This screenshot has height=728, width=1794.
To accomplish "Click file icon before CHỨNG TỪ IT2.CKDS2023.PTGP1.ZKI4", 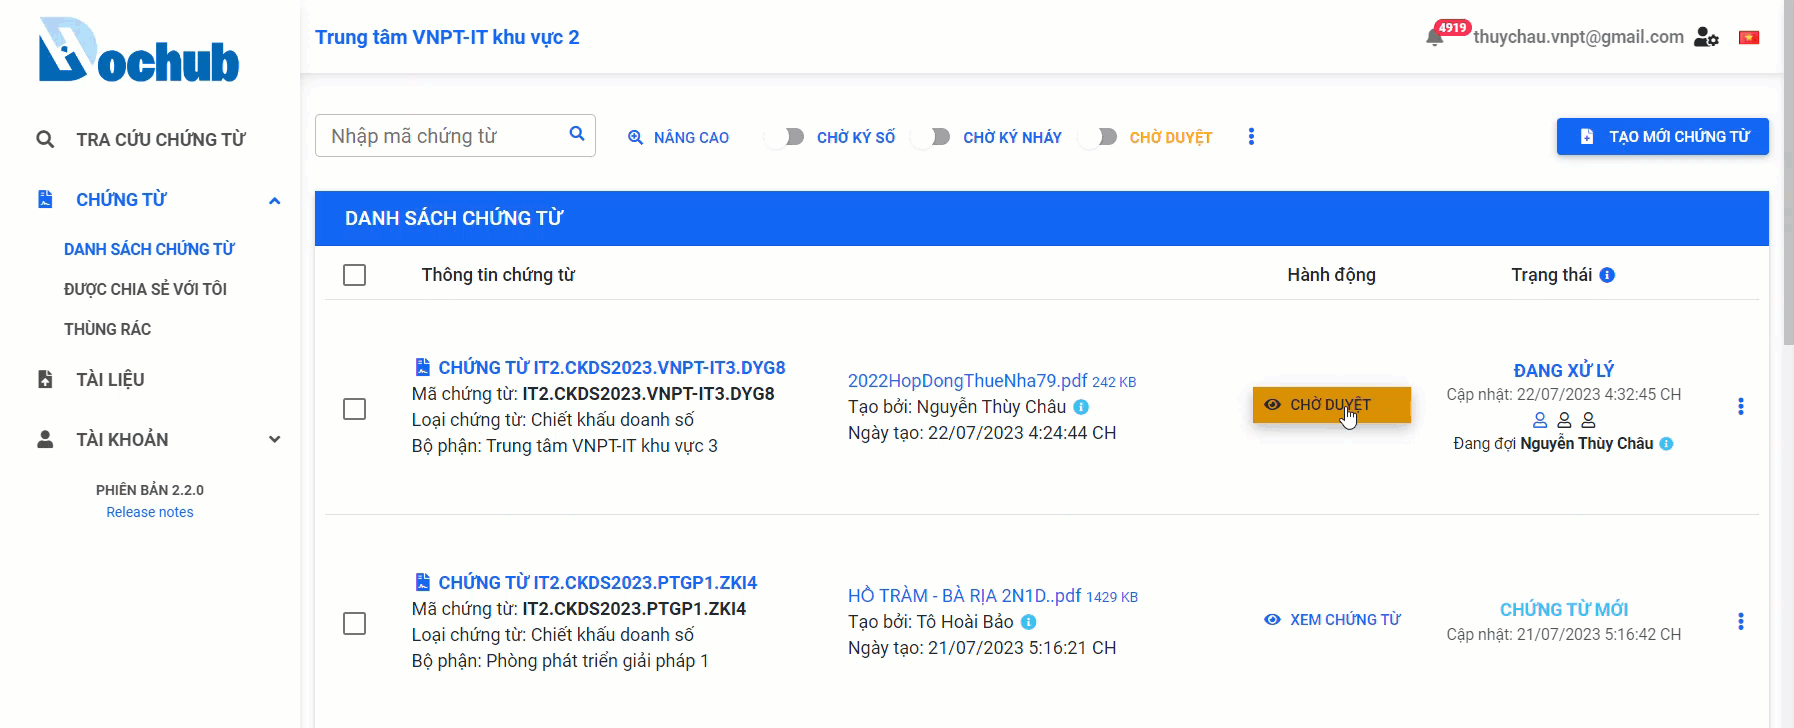I will point(423,582).
